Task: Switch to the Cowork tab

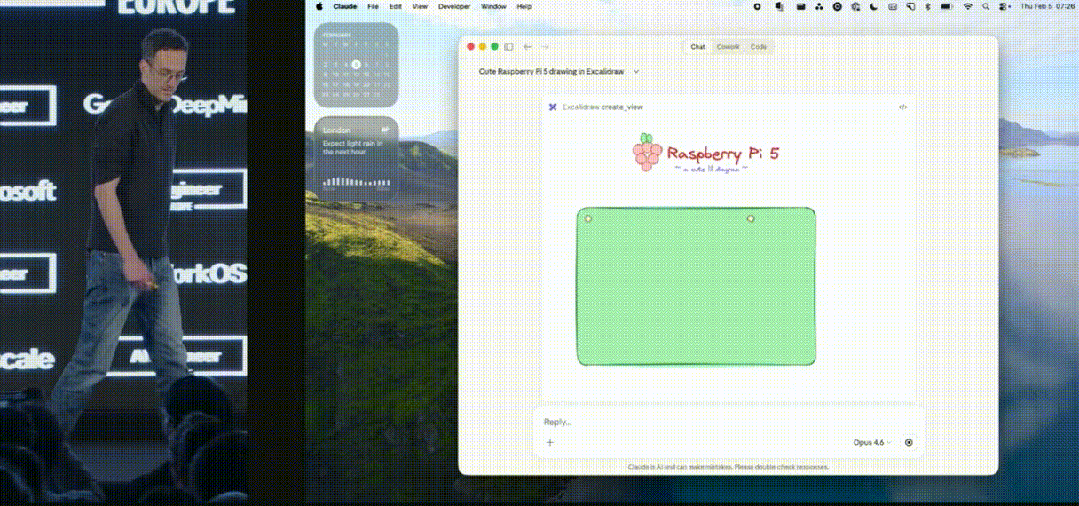Action: pyautogui.click(x=727, y=47)
